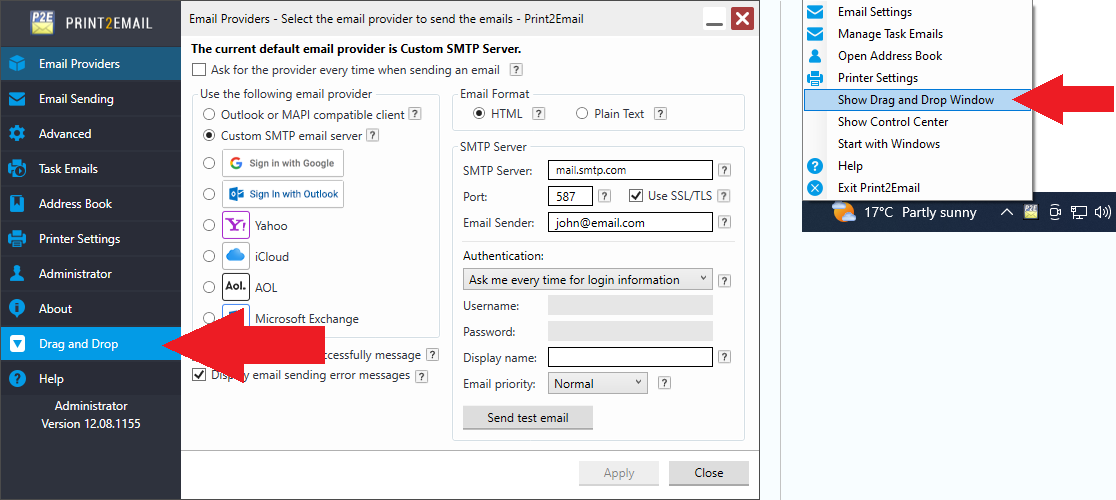The width and height of the screenshot is (1116, 500).
Task: Click help icon next to Custom SMTP email server
Action: 372,135
